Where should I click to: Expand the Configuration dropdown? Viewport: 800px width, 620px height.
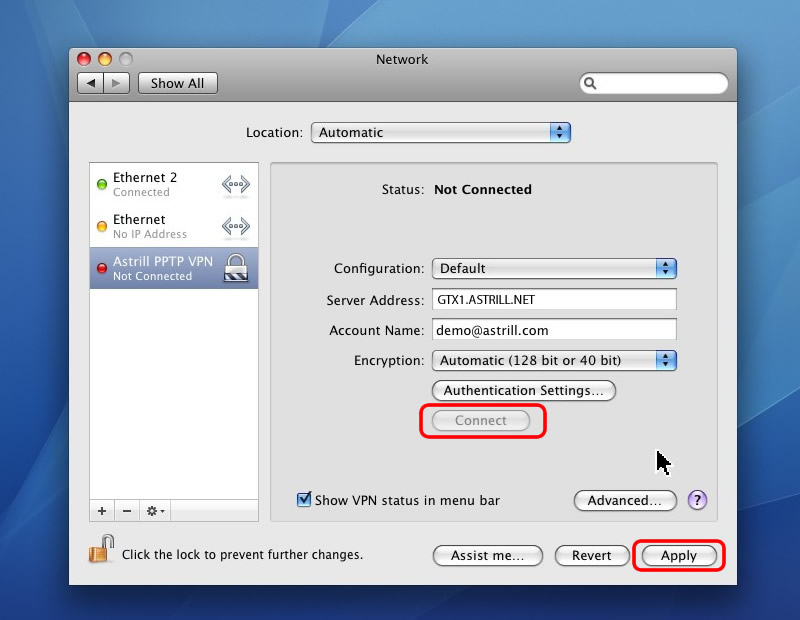[x=554, y=268]
